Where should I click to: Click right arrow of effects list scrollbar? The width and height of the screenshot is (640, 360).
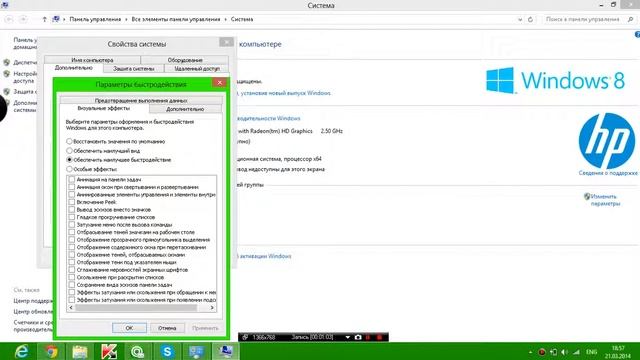(x=212, y=308)
